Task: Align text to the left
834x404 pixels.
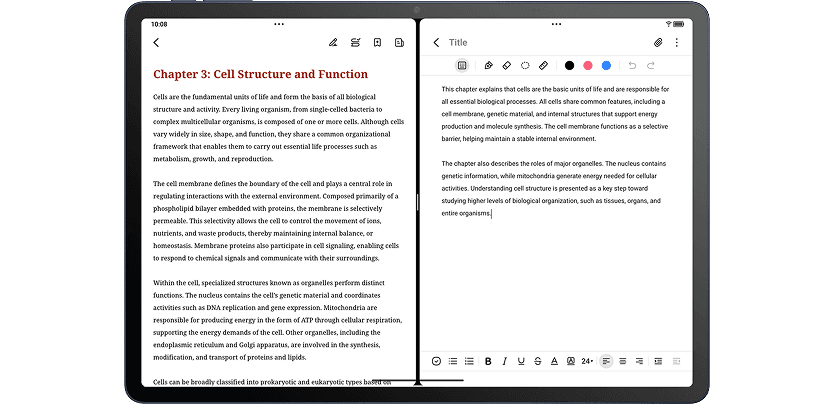Action: pyautogui.click(x=606, y=361)
